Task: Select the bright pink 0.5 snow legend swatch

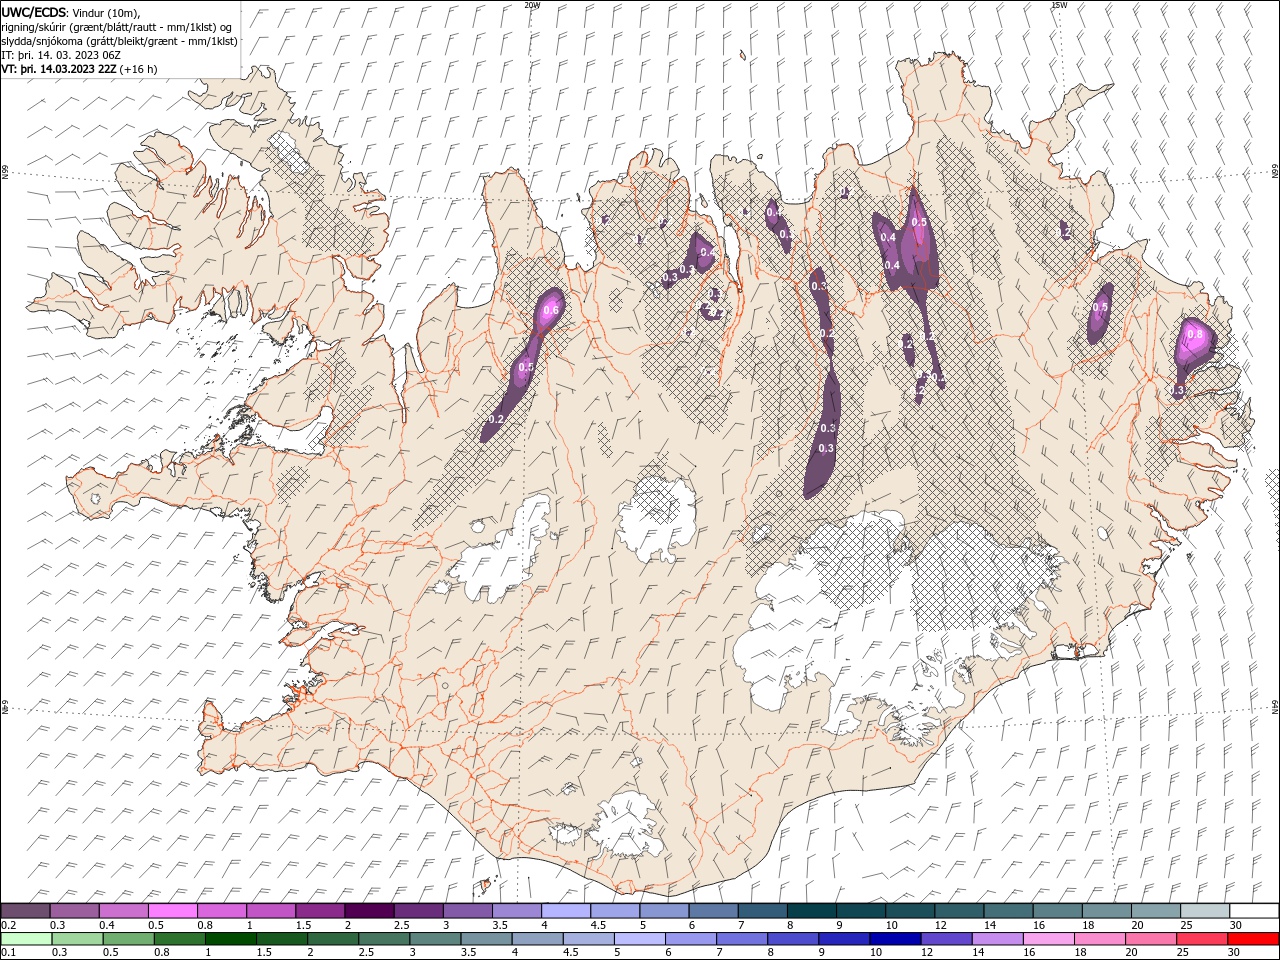Action: coord(172,911)
